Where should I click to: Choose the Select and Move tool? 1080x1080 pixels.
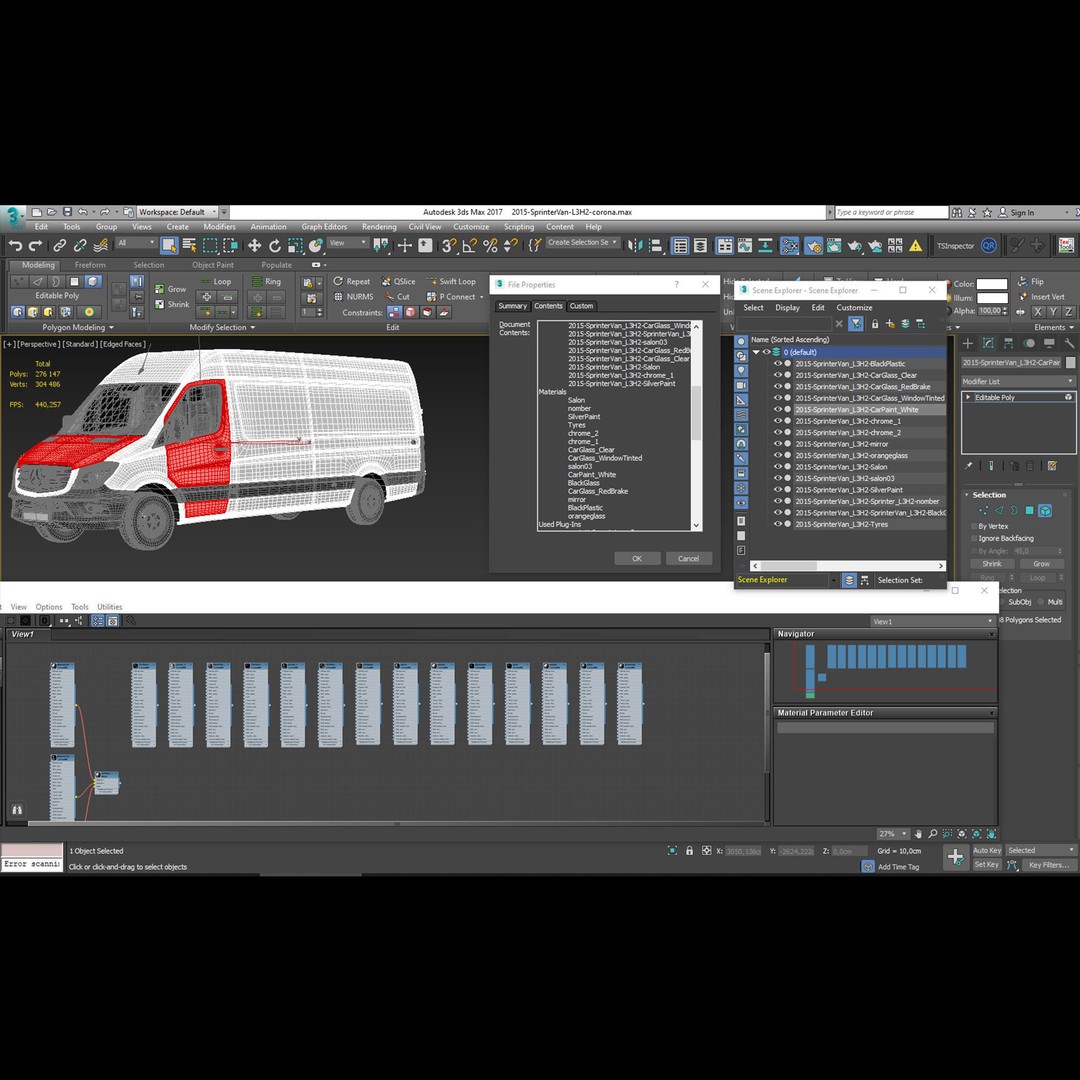pos(254,245)
